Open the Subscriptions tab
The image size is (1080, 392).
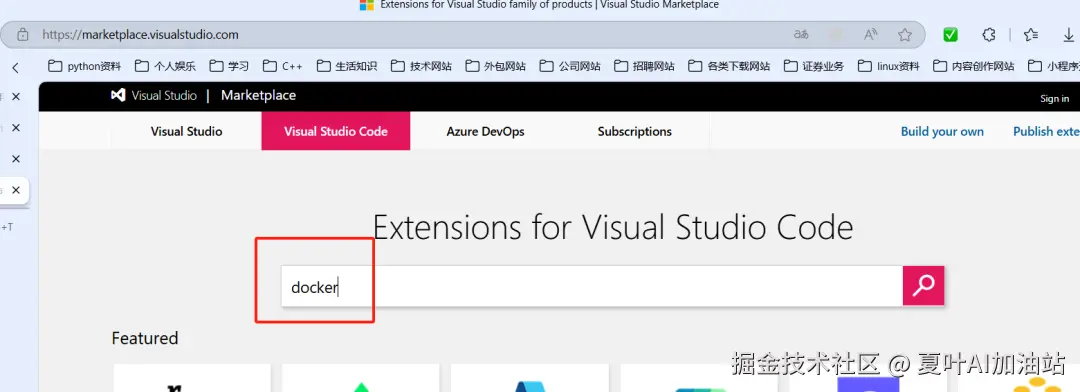[x=634, y=131]
